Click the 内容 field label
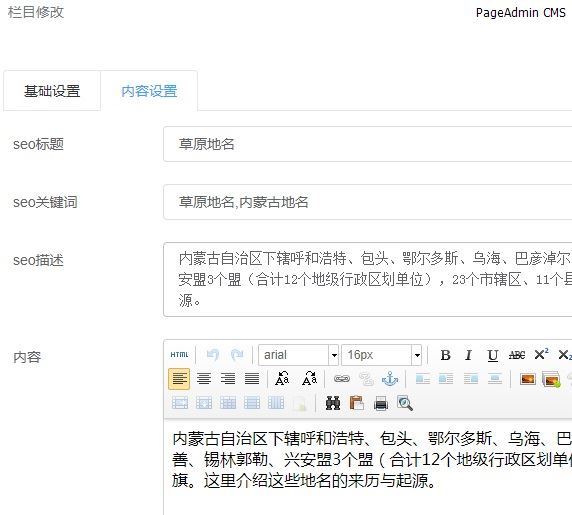 (27, 357)
